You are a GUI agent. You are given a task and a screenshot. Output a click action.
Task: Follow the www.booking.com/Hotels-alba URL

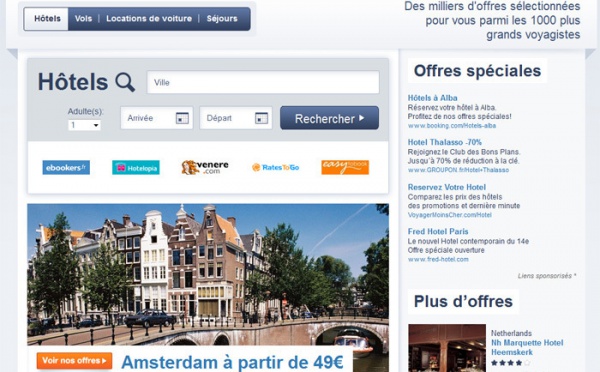(x=452, y=126)
